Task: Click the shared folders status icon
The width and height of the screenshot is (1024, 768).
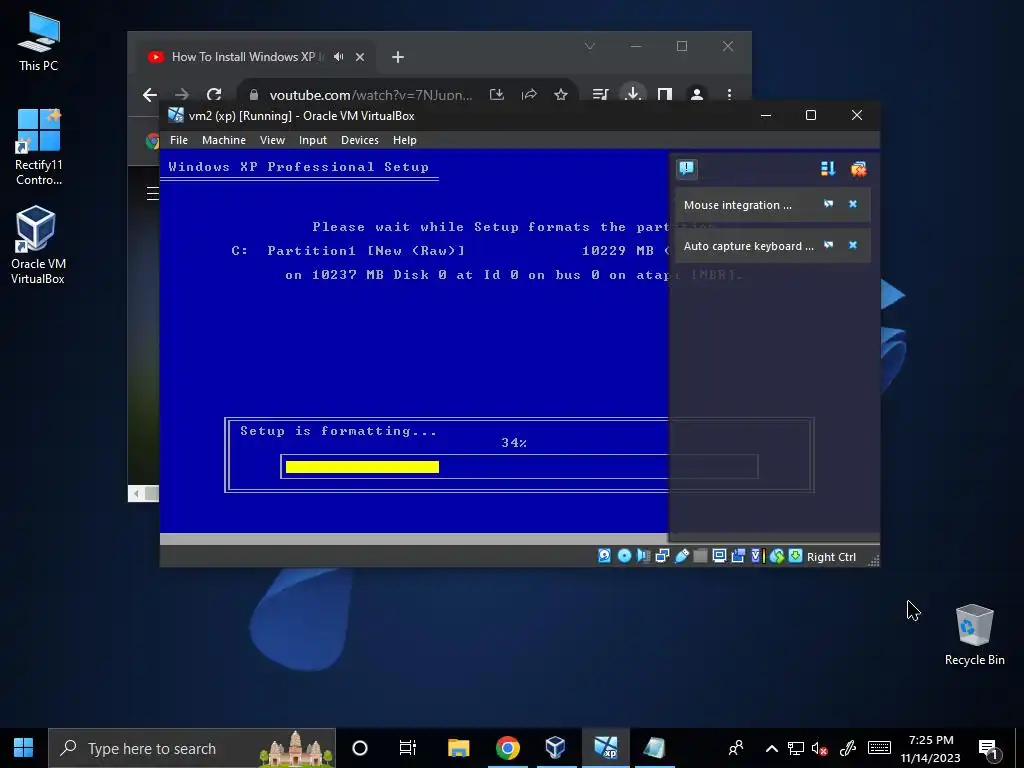Action: 700,556
